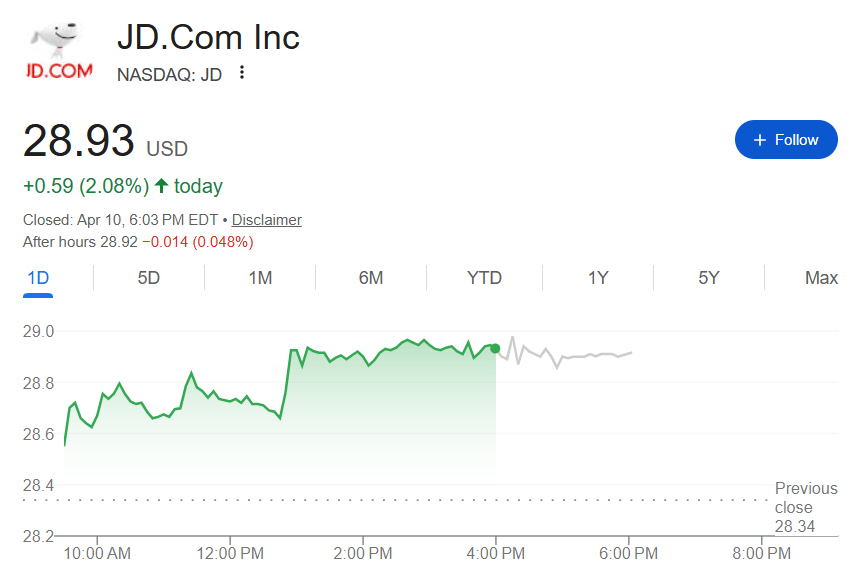This screenshot has width=860, height=581.
Task: Switch to the 1Y chart view
Action: click(598, 278)
